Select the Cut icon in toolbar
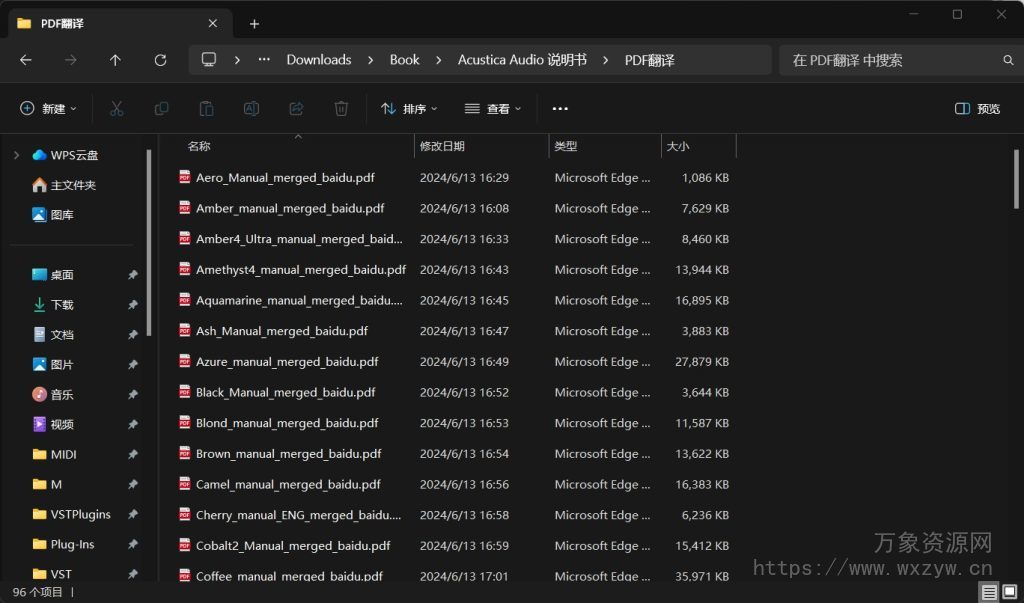The image size is (1024, 603). (x=116, y=108)
